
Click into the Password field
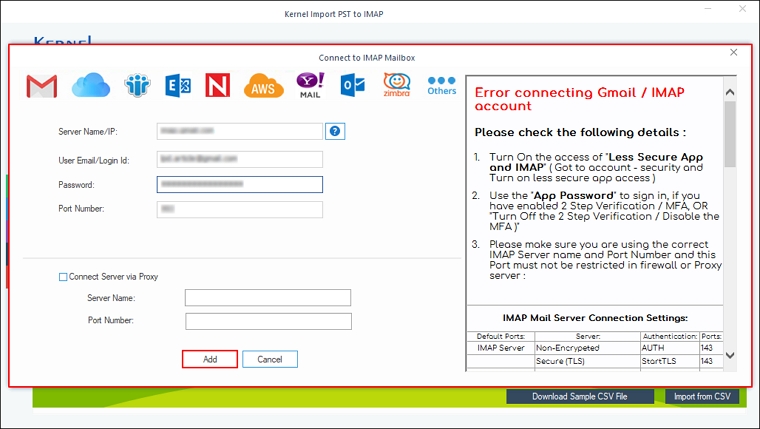pyautogui.click(x=239, y=184)
